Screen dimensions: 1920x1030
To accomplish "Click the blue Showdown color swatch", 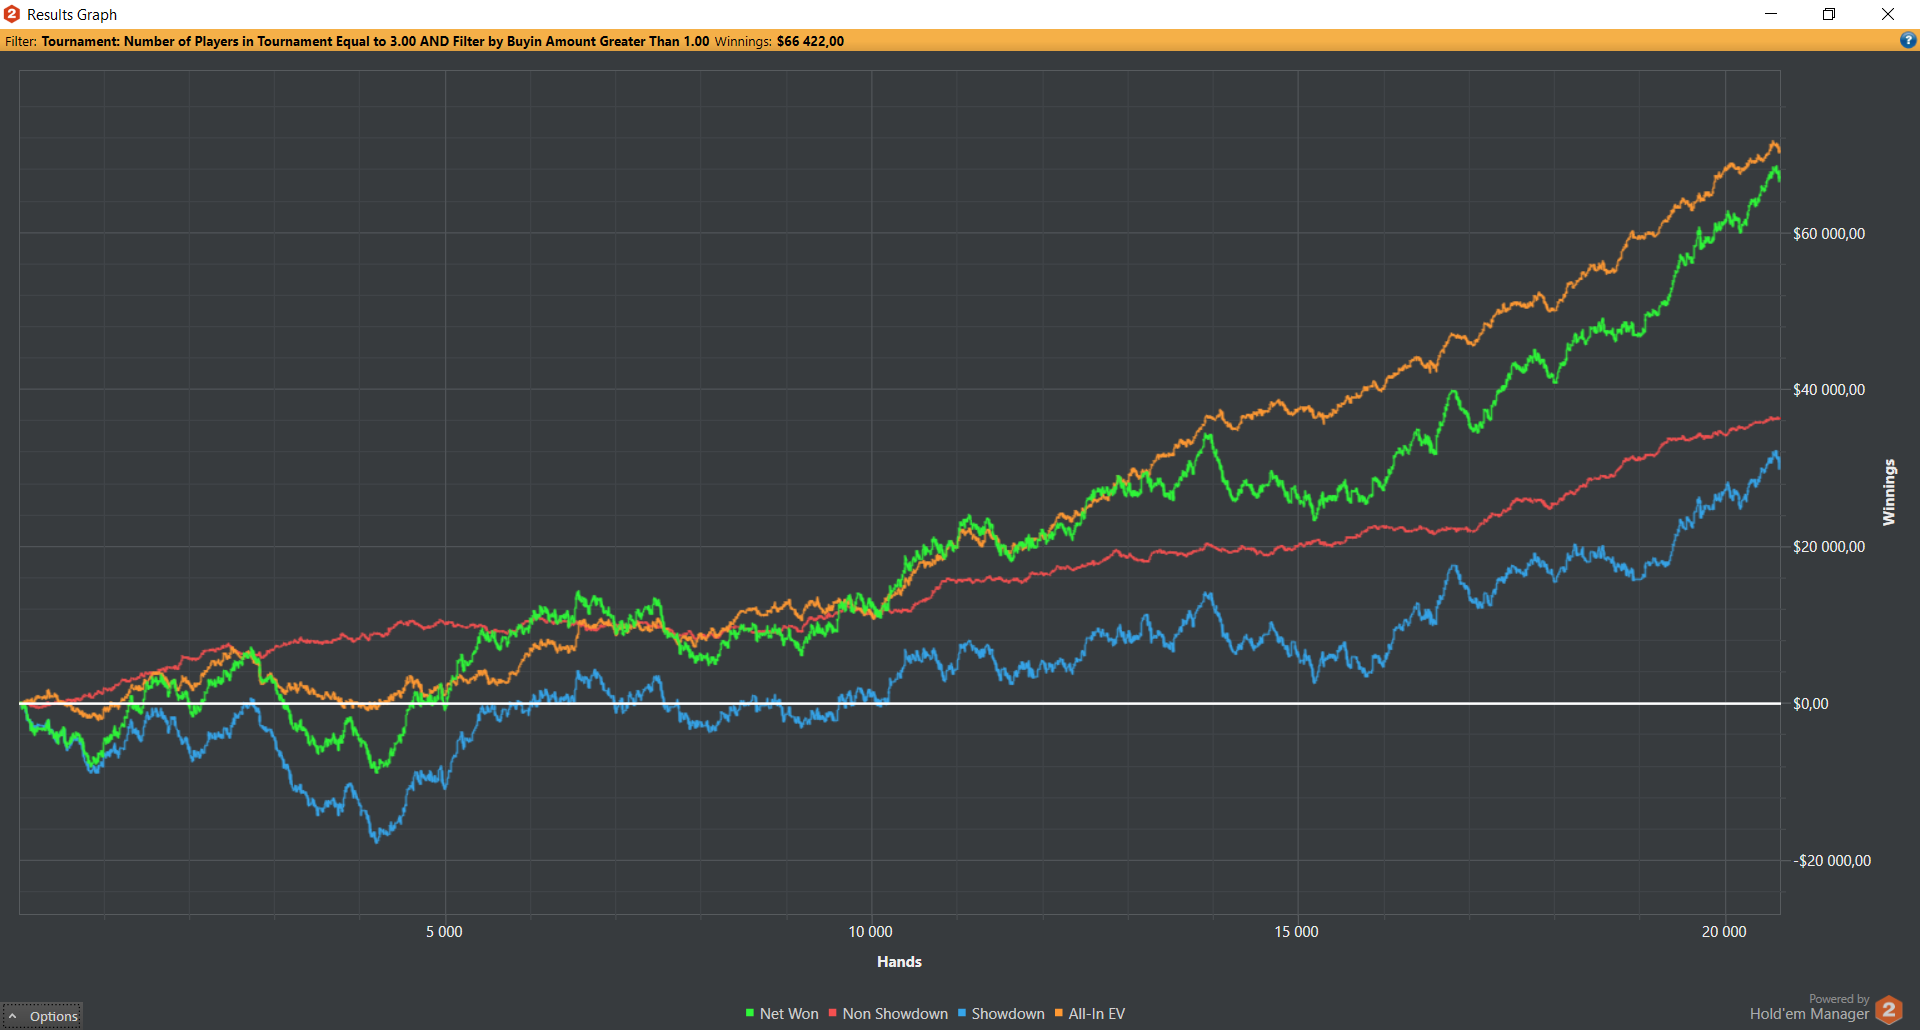I will [962, 1013].
